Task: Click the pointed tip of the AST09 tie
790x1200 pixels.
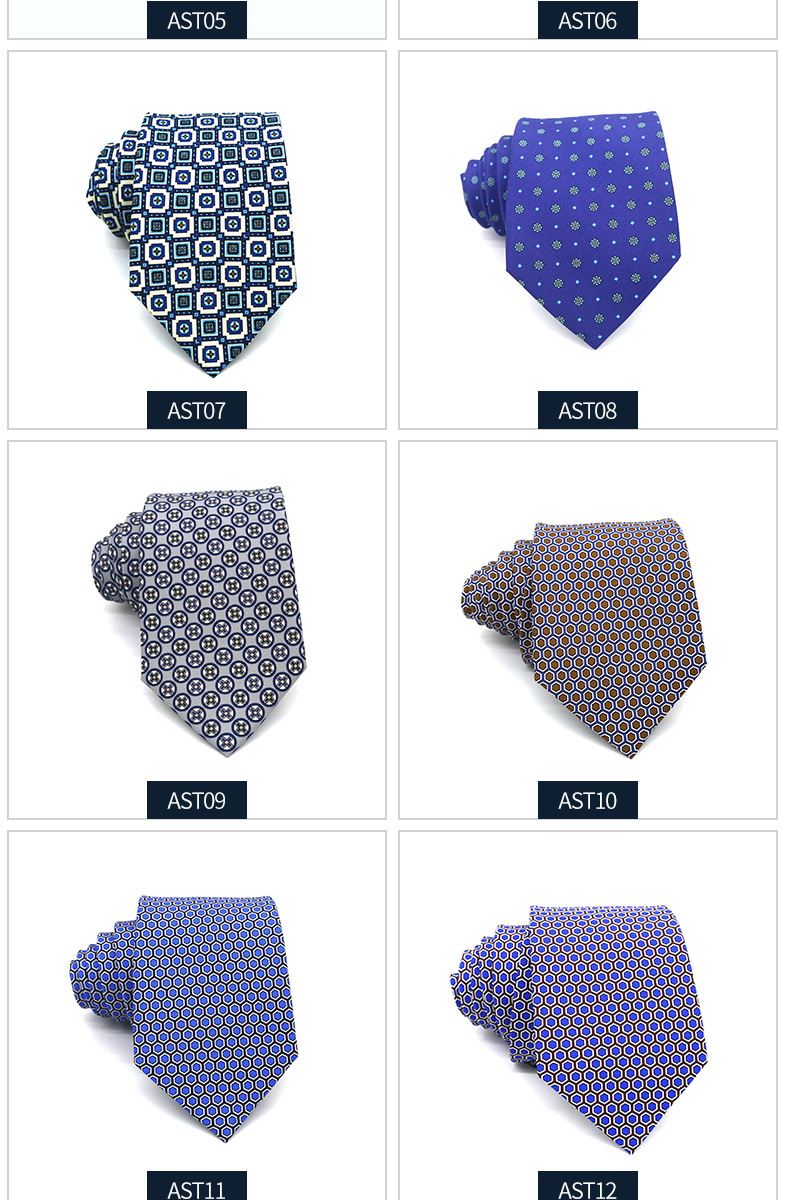Action: [x=230, y=744]
